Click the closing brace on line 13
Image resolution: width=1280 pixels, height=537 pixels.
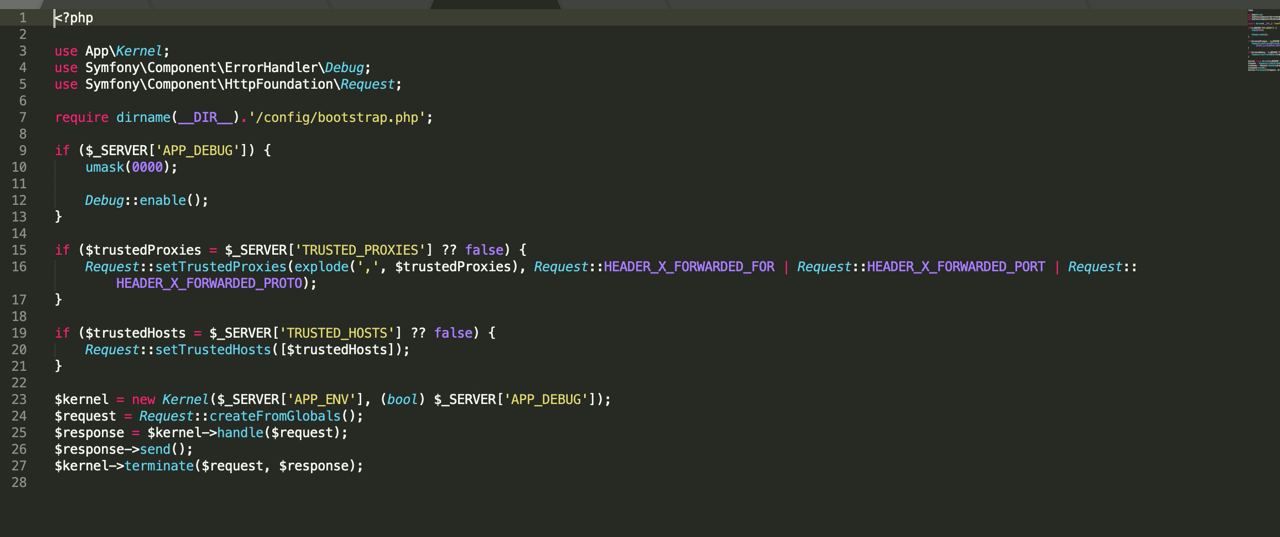tap(58, 216)
